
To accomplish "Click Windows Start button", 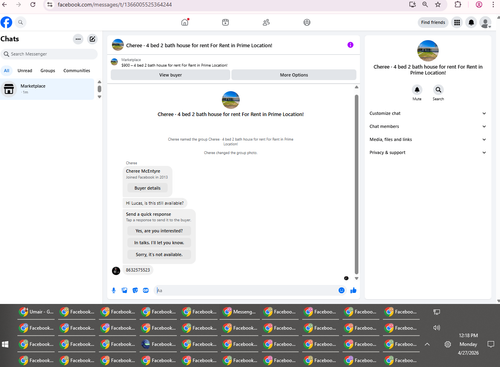I will [x=5, y=344].
